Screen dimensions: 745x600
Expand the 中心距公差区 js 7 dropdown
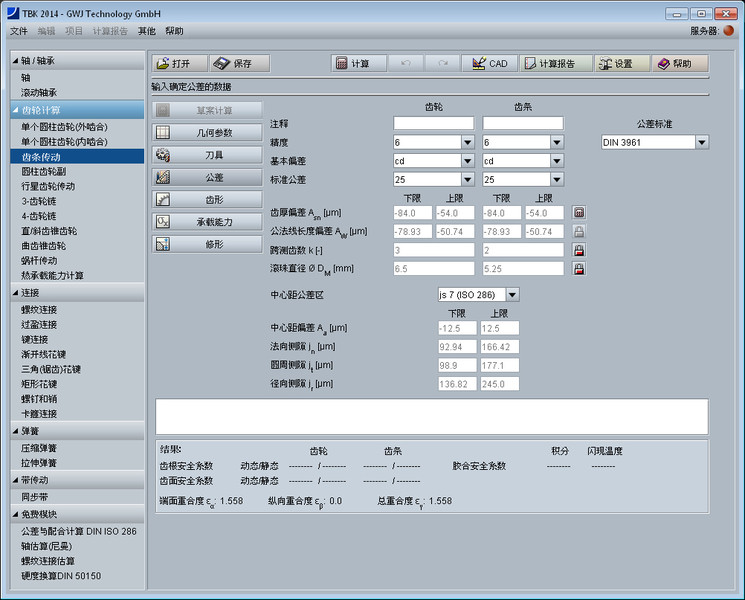pyautogui.click(x=512, y=295)
